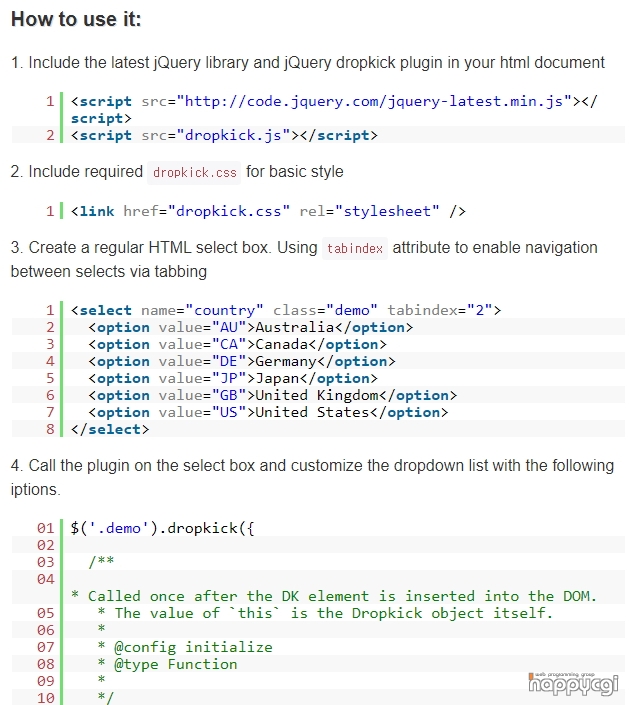
Task: Click the inline 'dropkick.css' code label
Action: pos(194,173)
